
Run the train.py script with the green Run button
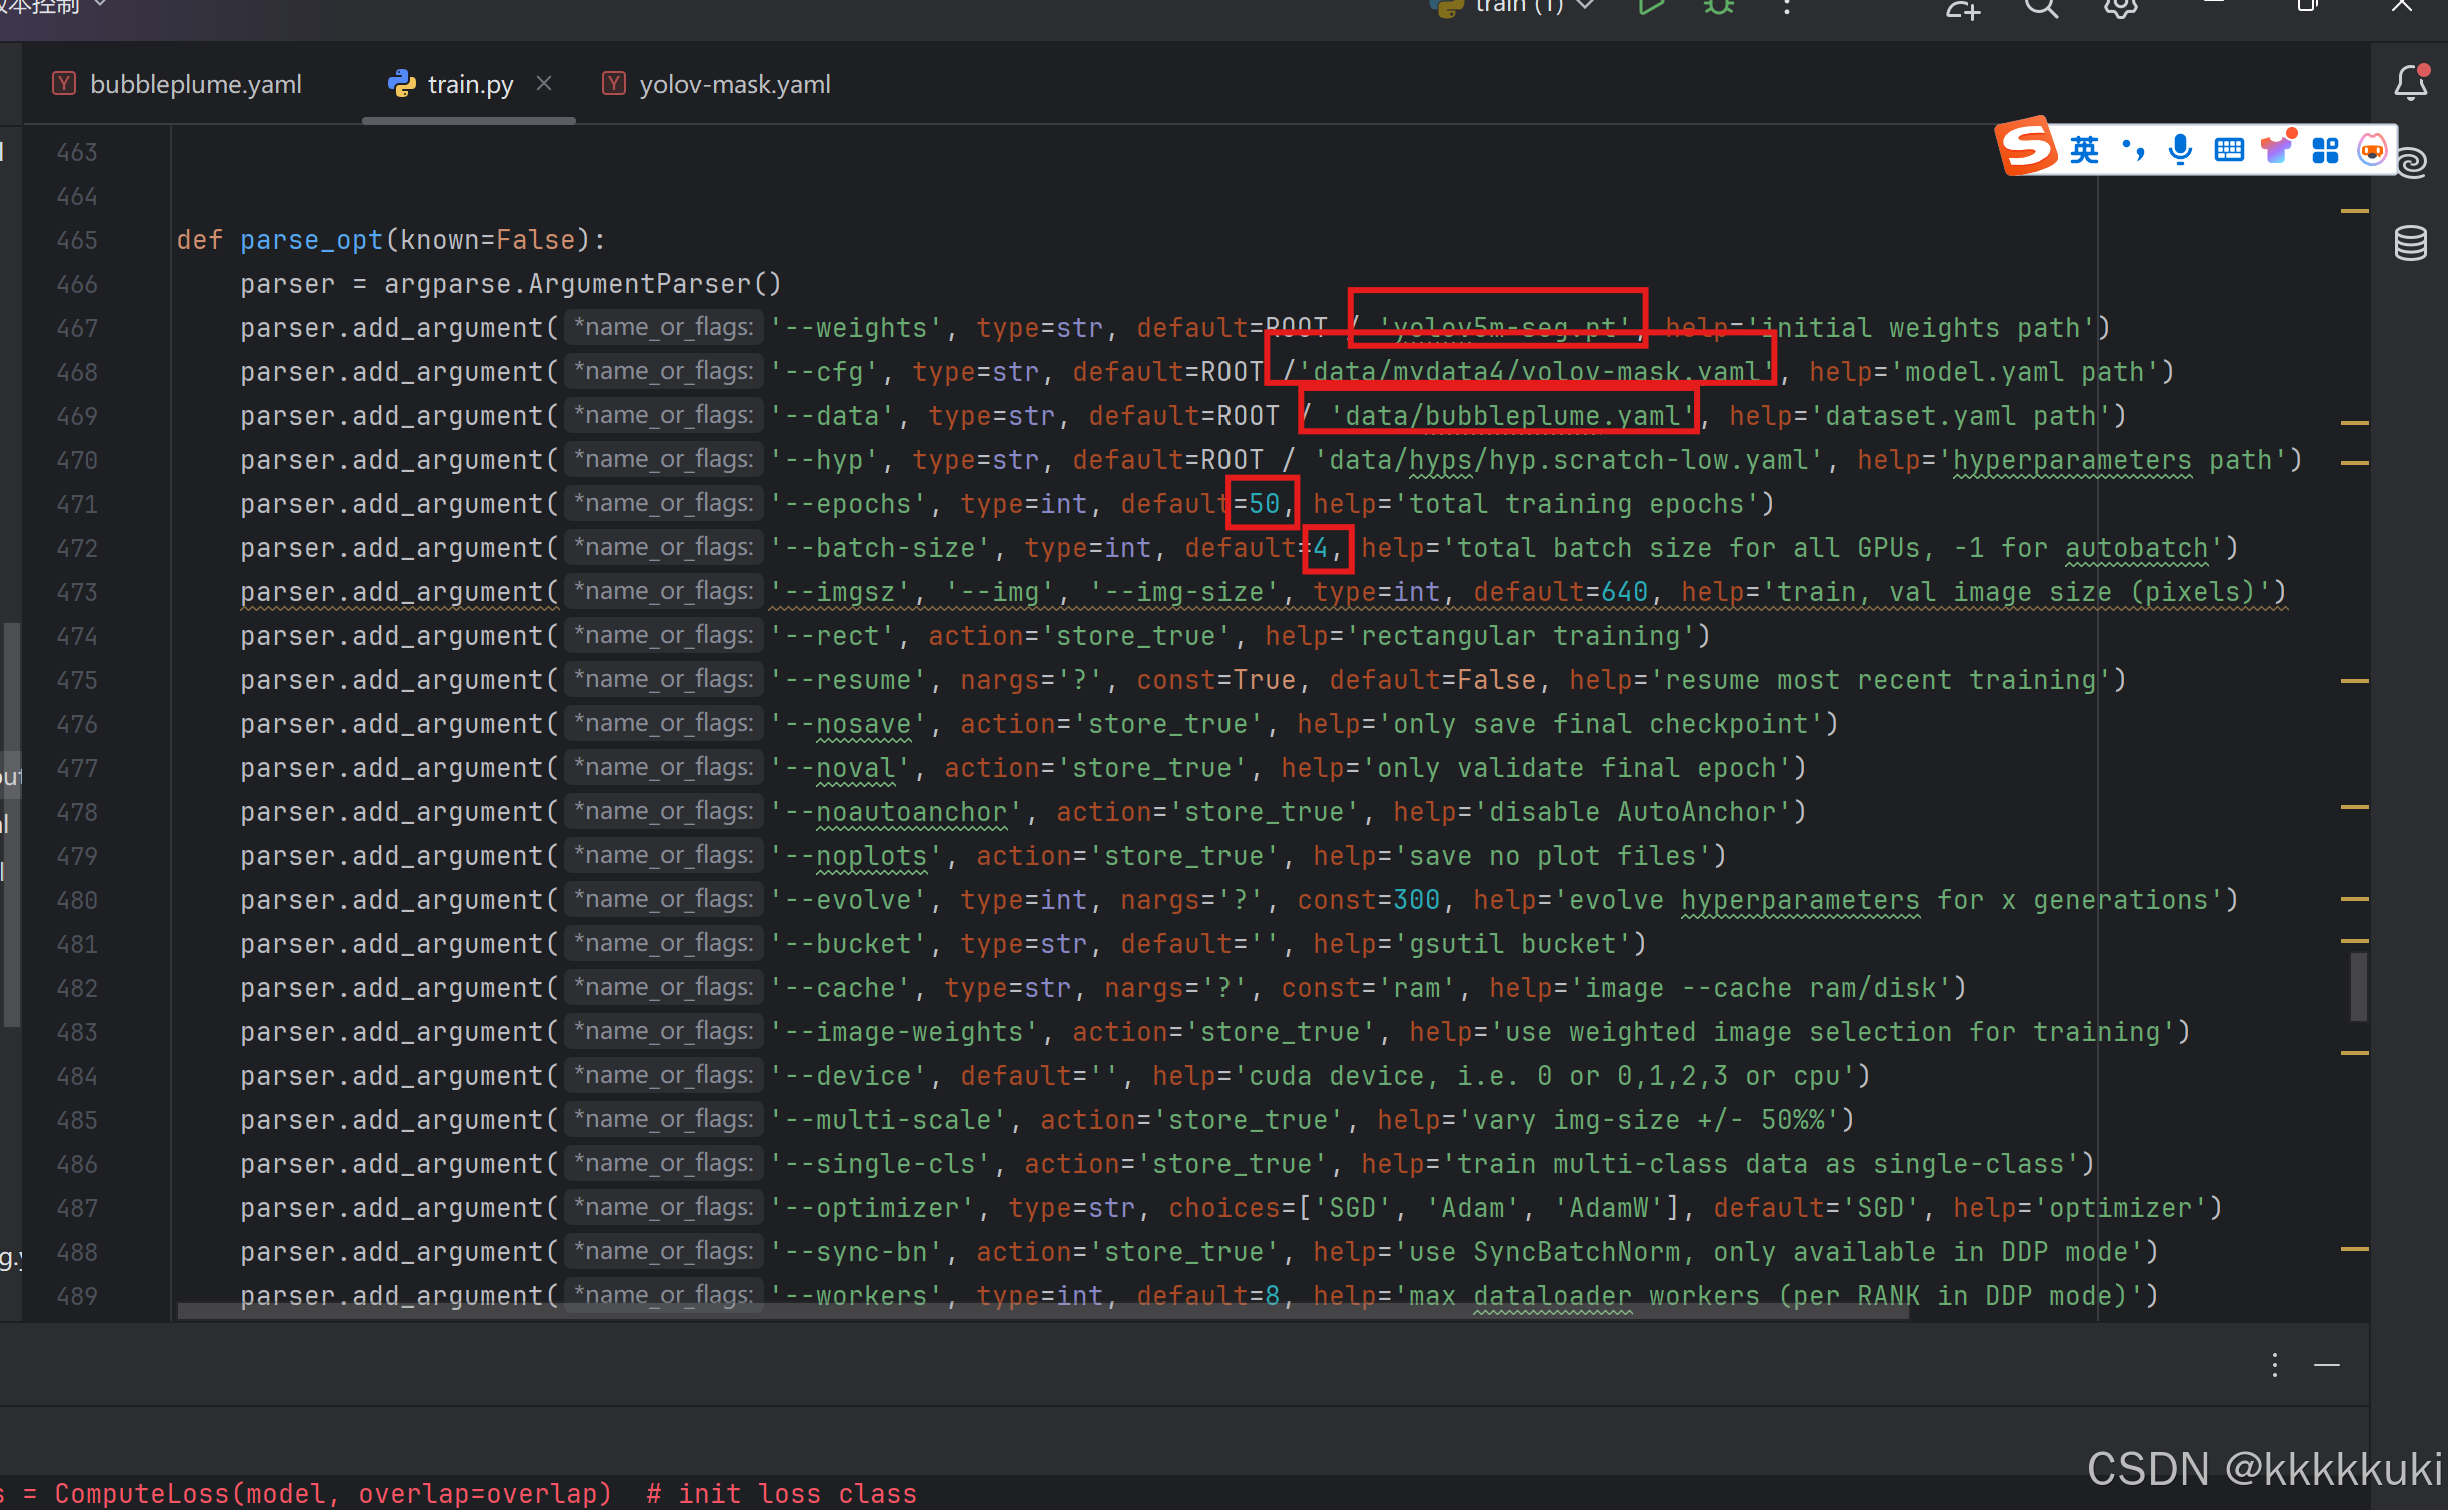tap(1650, 7)
